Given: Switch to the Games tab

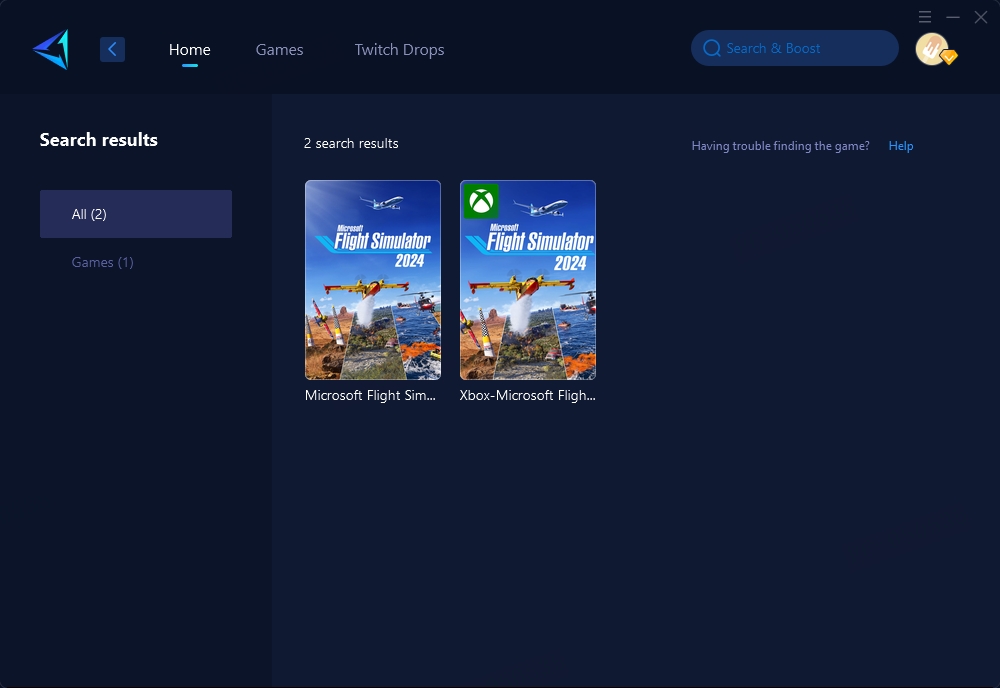Looking at the screenshot, I should pyautogui.click(x=279, y=50).
